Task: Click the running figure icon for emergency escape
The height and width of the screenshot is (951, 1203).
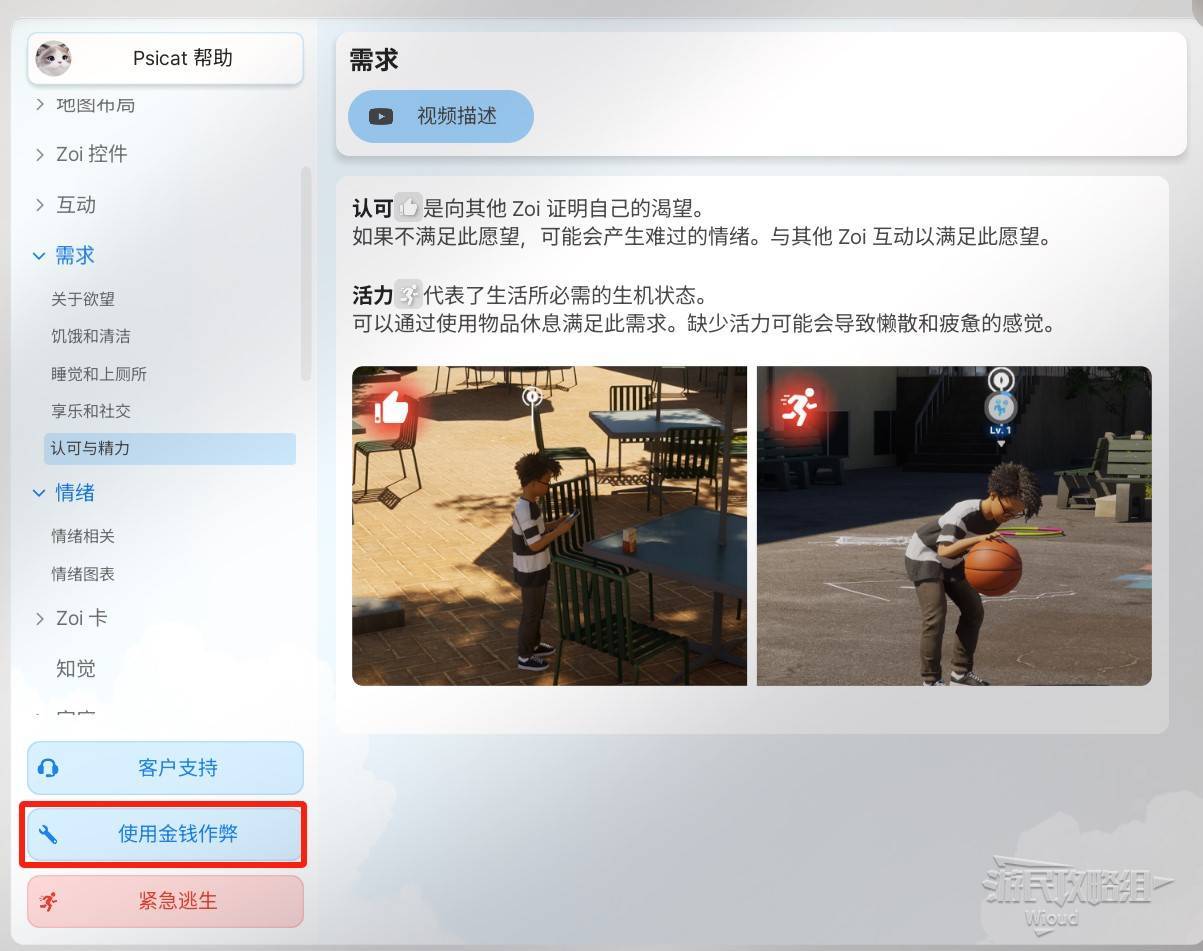Action: 48,901
